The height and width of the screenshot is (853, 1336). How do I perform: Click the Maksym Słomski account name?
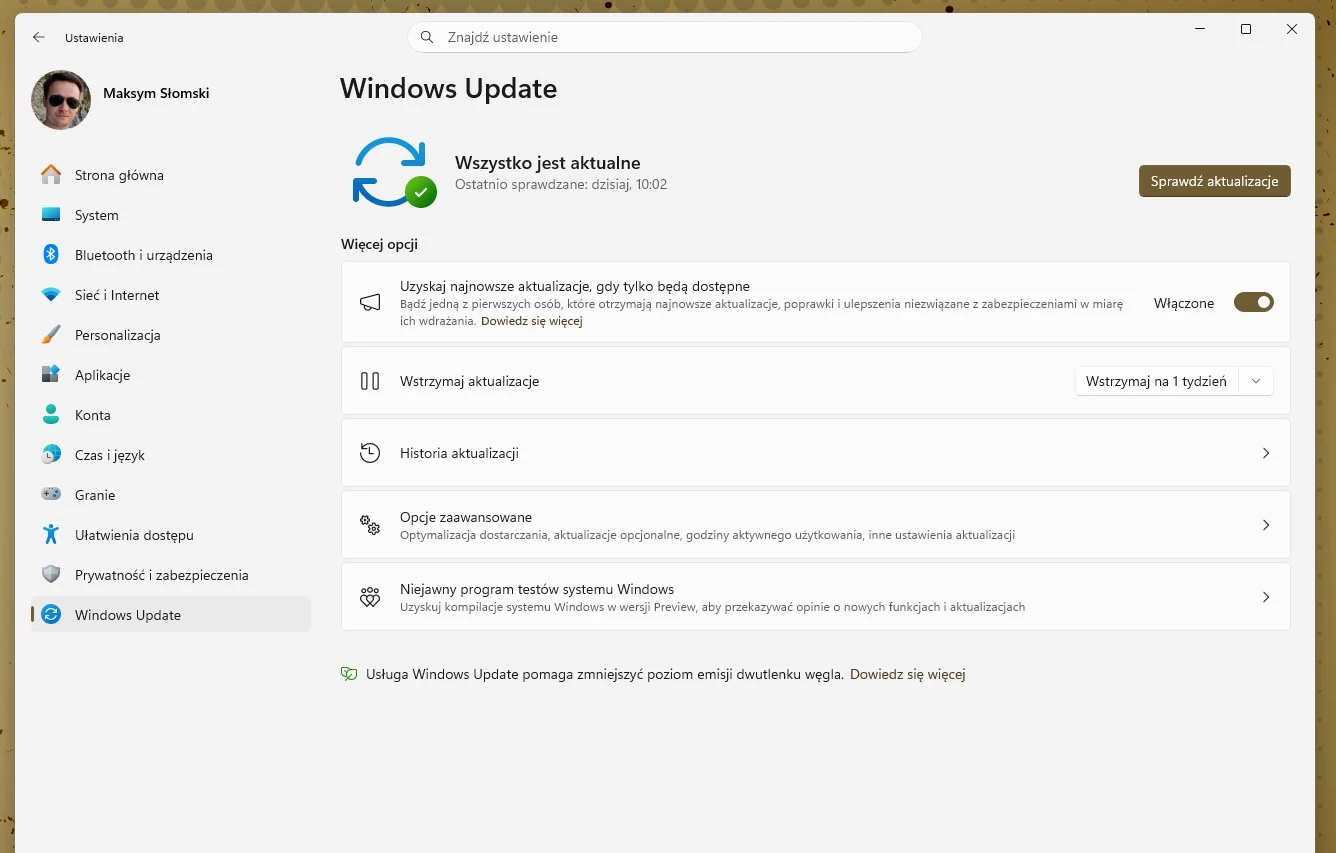tap(156, 93)
